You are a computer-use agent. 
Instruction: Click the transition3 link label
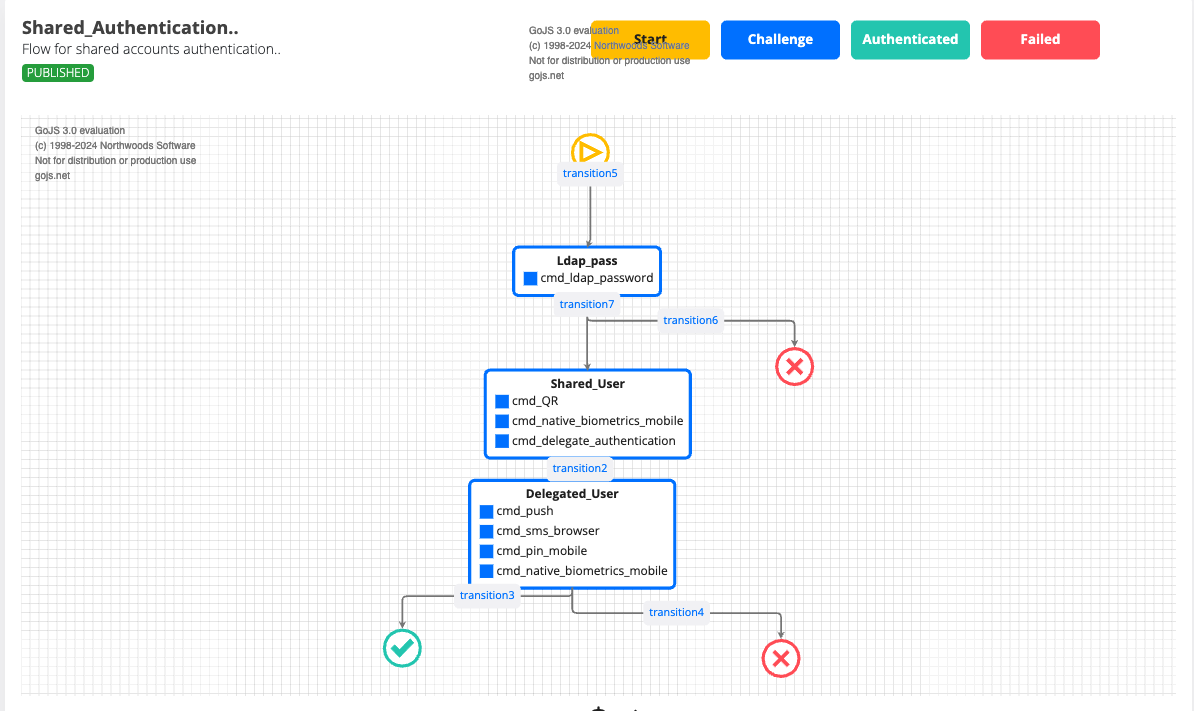[487, 595]
